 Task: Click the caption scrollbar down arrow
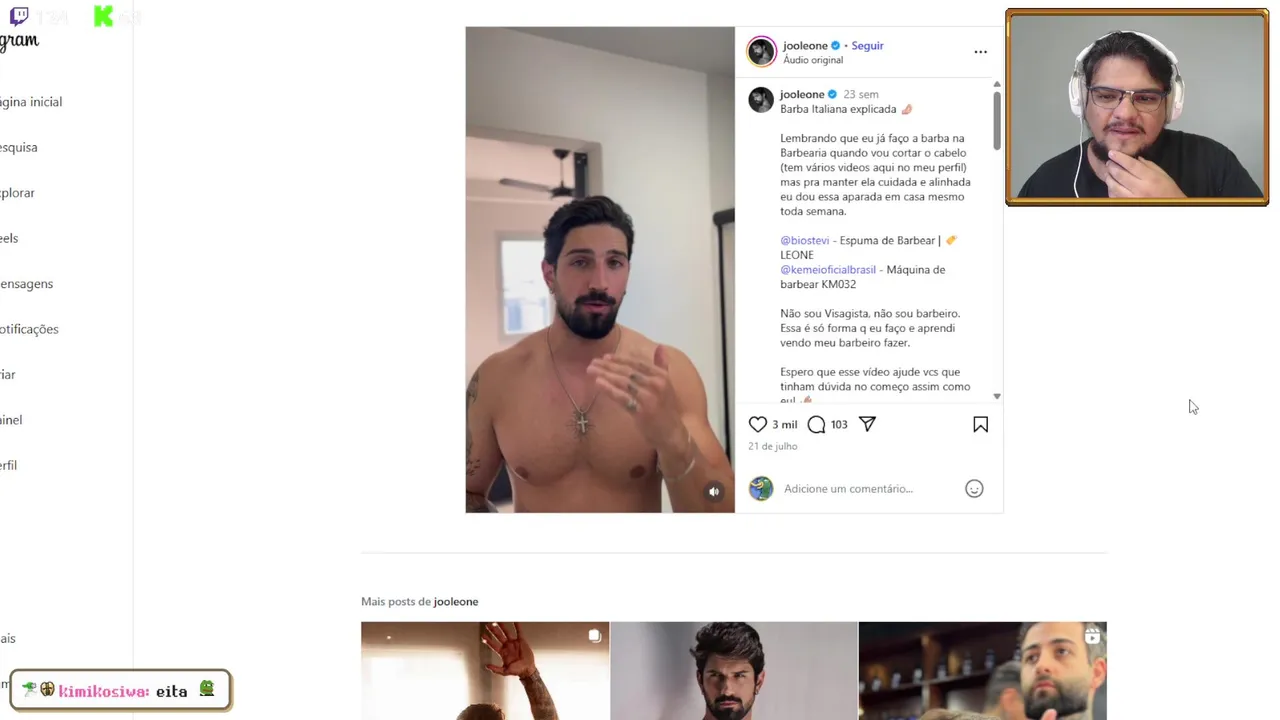pos(996,396)
